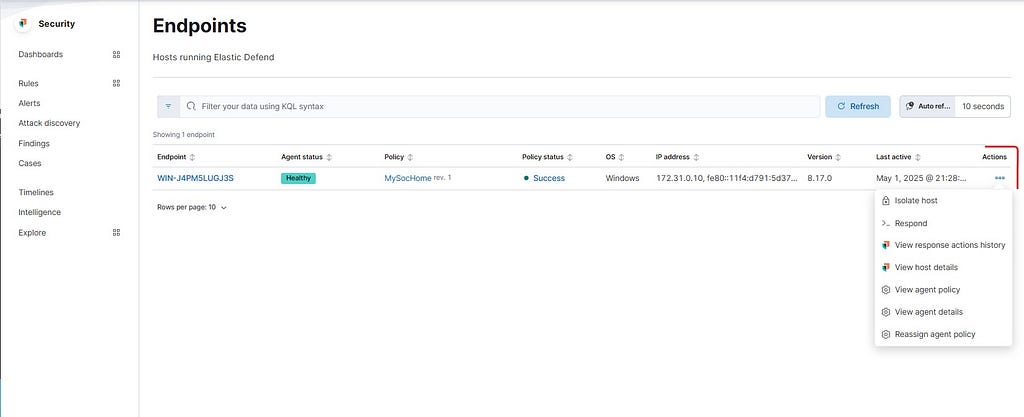Screen dimensions: 1024x417
Task: Open Attack discovery in the sidebar
Action: (x=49, y=123)
